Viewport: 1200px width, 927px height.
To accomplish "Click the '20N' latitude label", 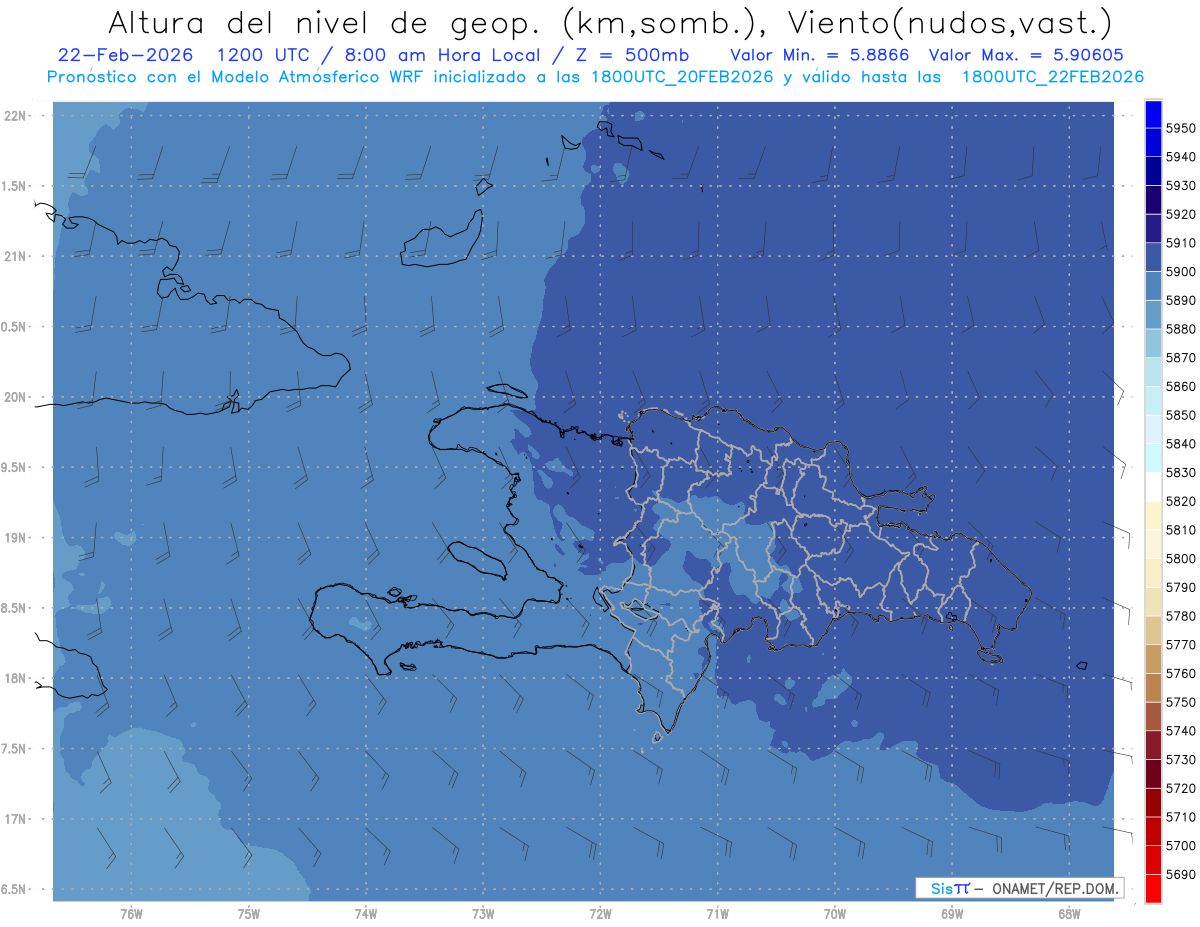I will 14,397.
